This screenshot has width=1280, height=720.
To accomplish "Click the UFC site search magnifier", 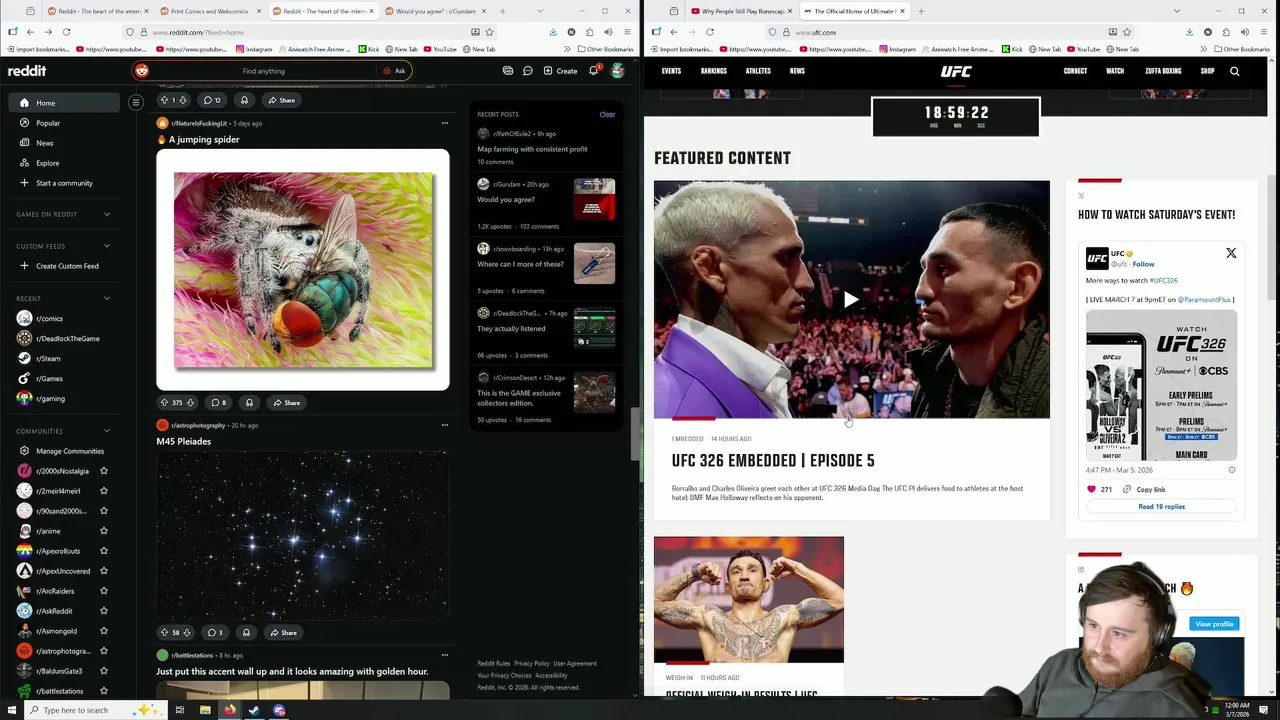I will pyautogui.click(x=1235, y=71).
